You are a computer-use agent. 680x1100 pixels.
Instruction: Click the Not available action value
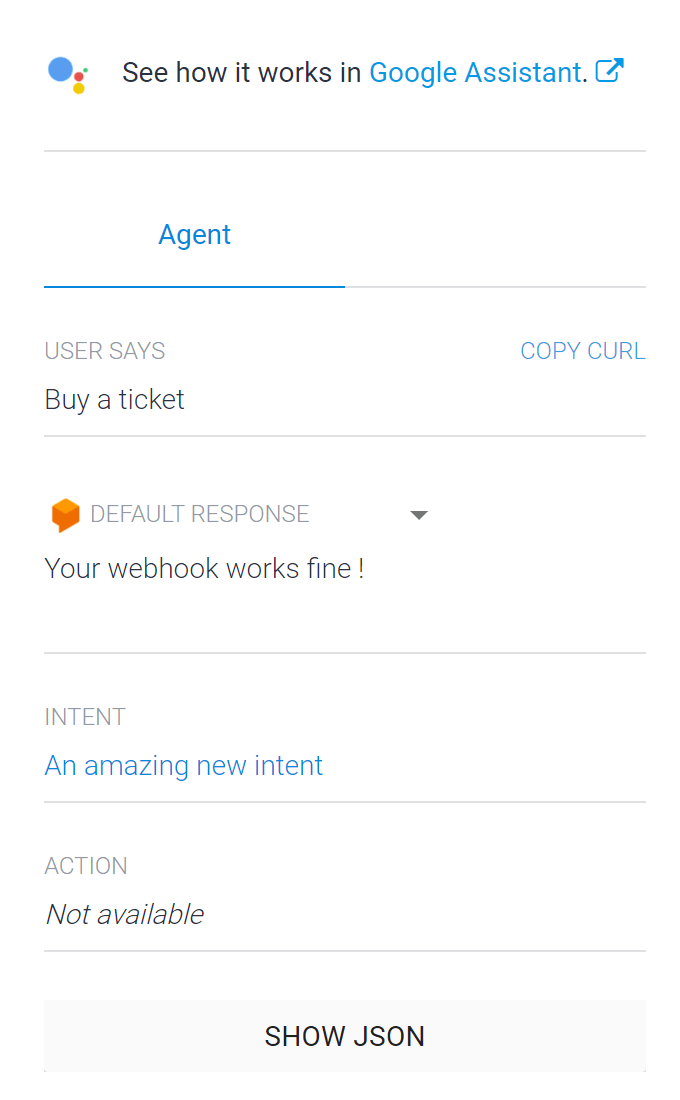pyautogui.click(x=125, y=914)
